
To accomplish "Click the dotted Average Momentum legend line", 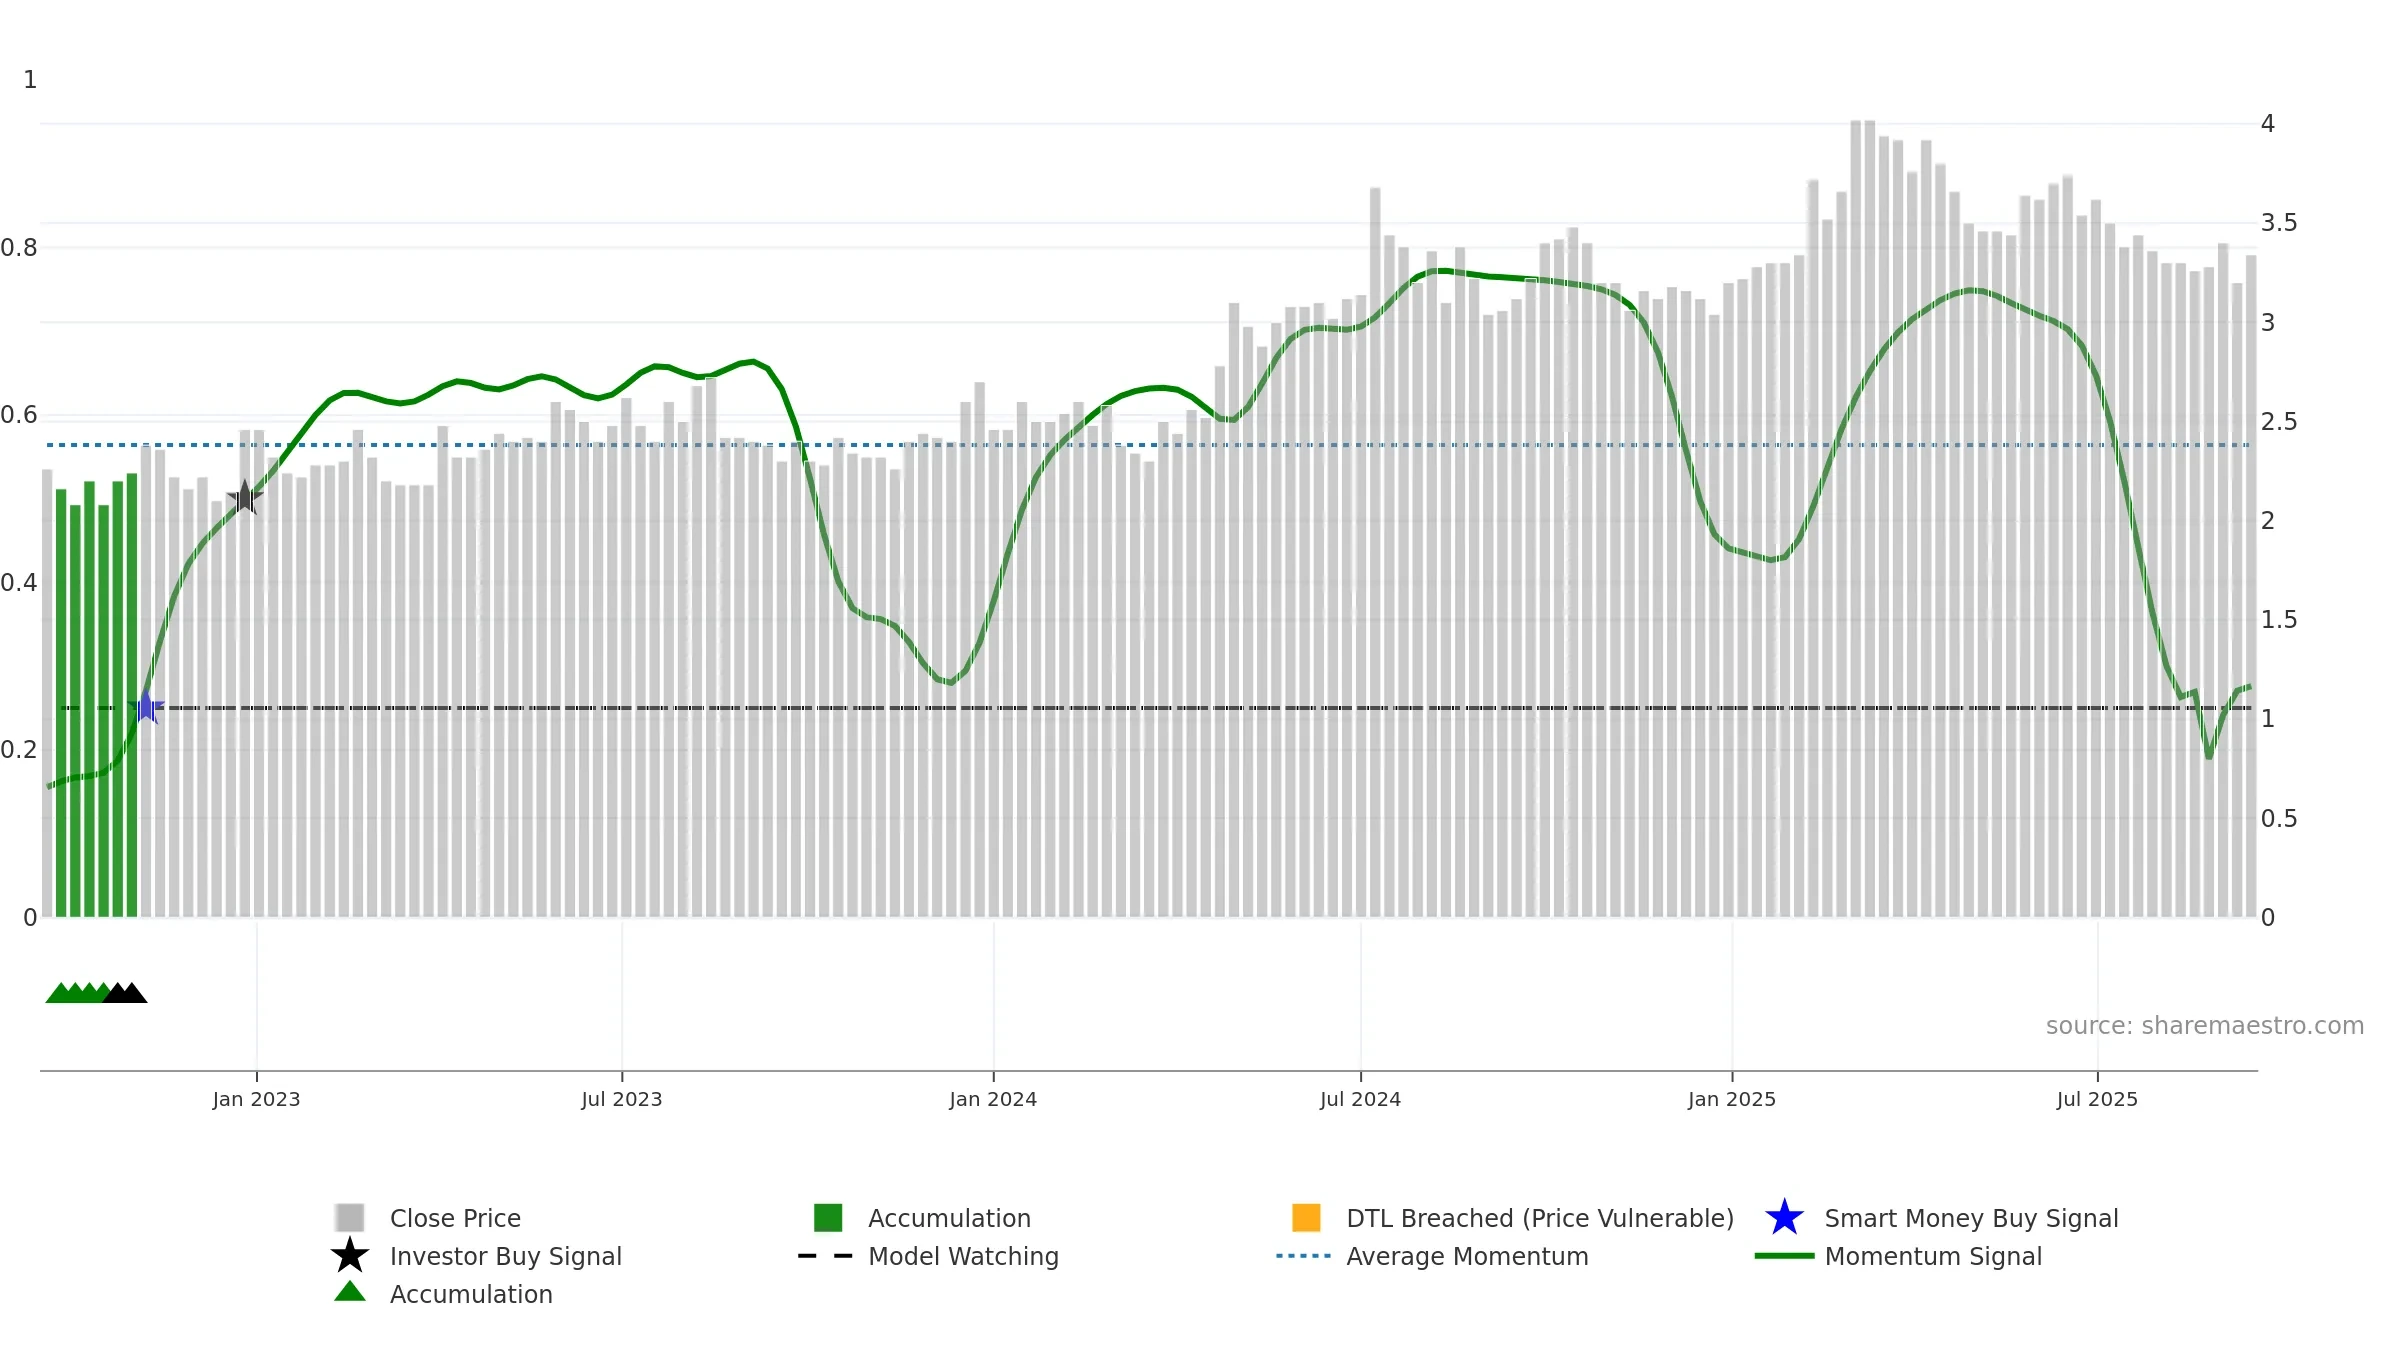I will 1304,1256.
